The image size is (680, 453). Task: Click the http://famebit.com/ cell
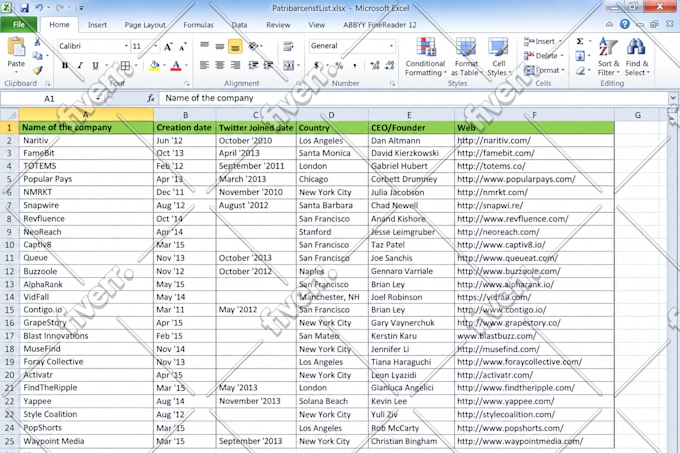click(x=534, y=153)
